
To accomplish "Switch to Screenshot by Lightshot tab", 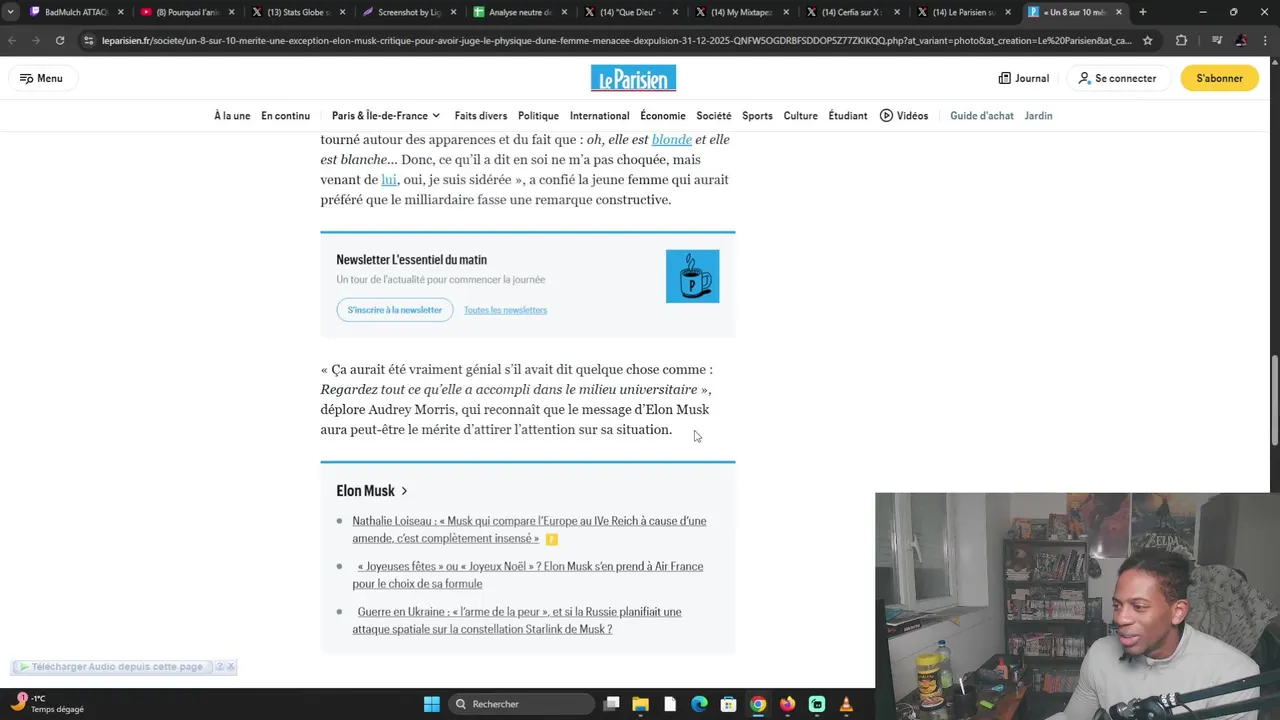I will pos(408,12).
